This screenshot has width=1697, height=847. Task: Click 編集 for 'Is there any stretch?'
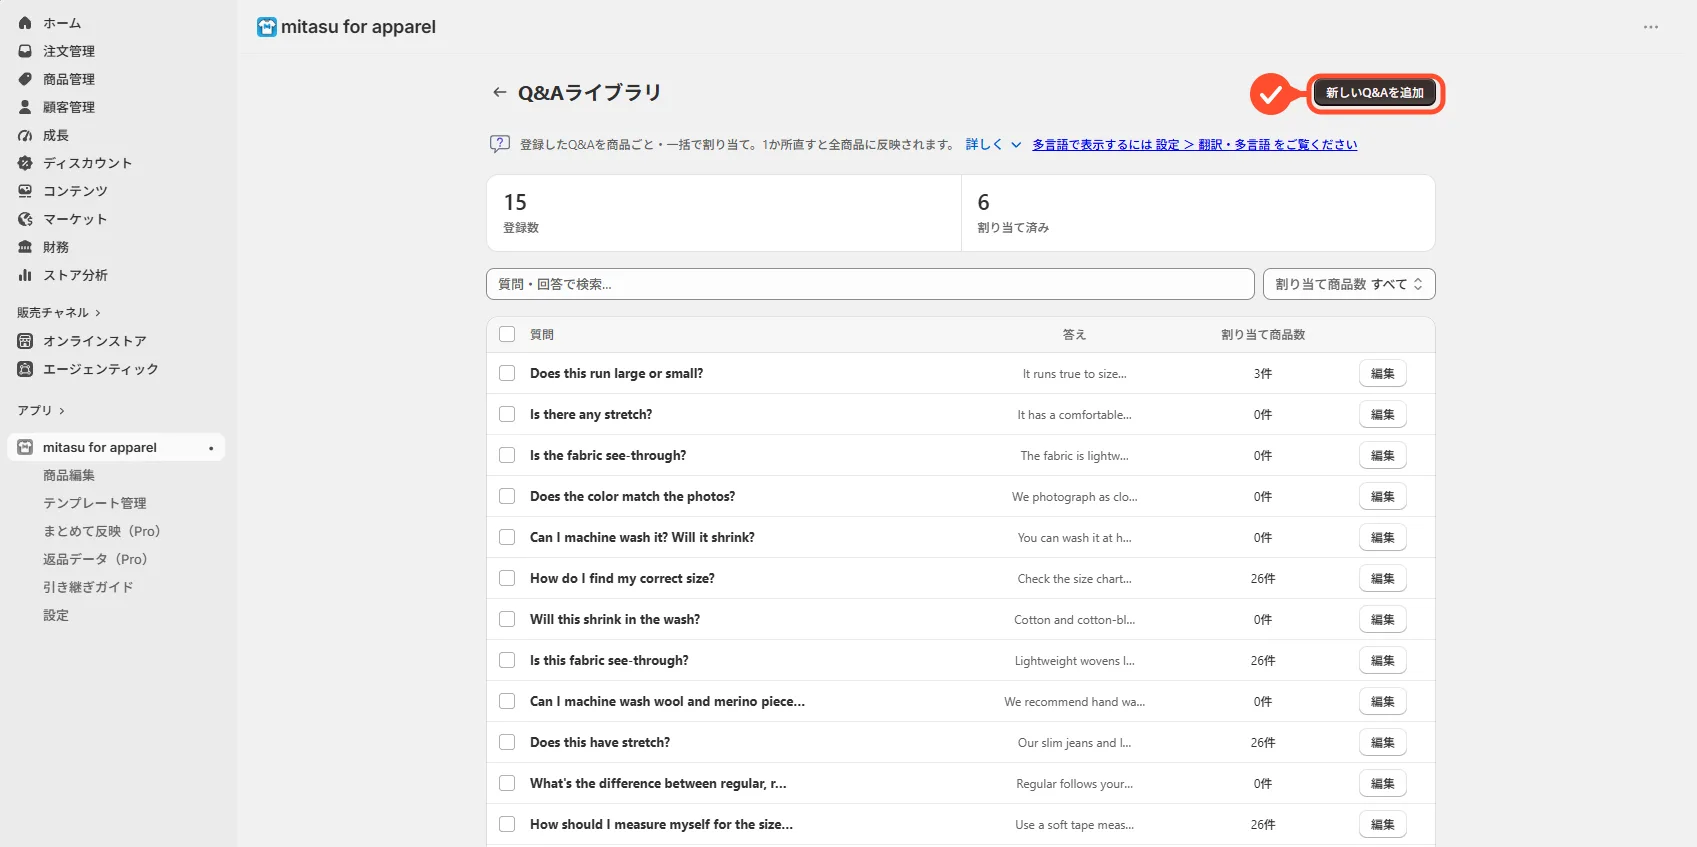tap(1383, 414)
